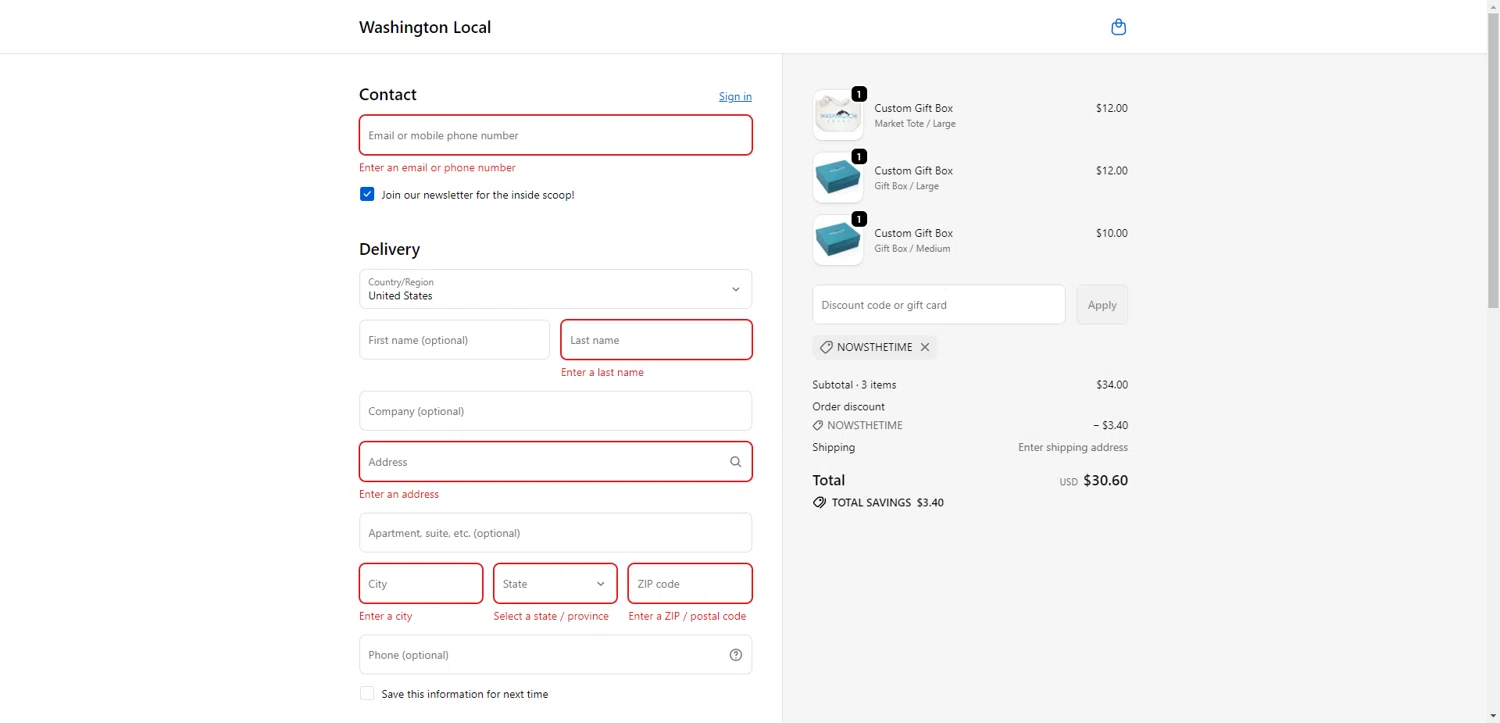Click the Market Tote / Large product thumbnail
The width and height of the screenshot is (1500, 723).
(838, 115)
